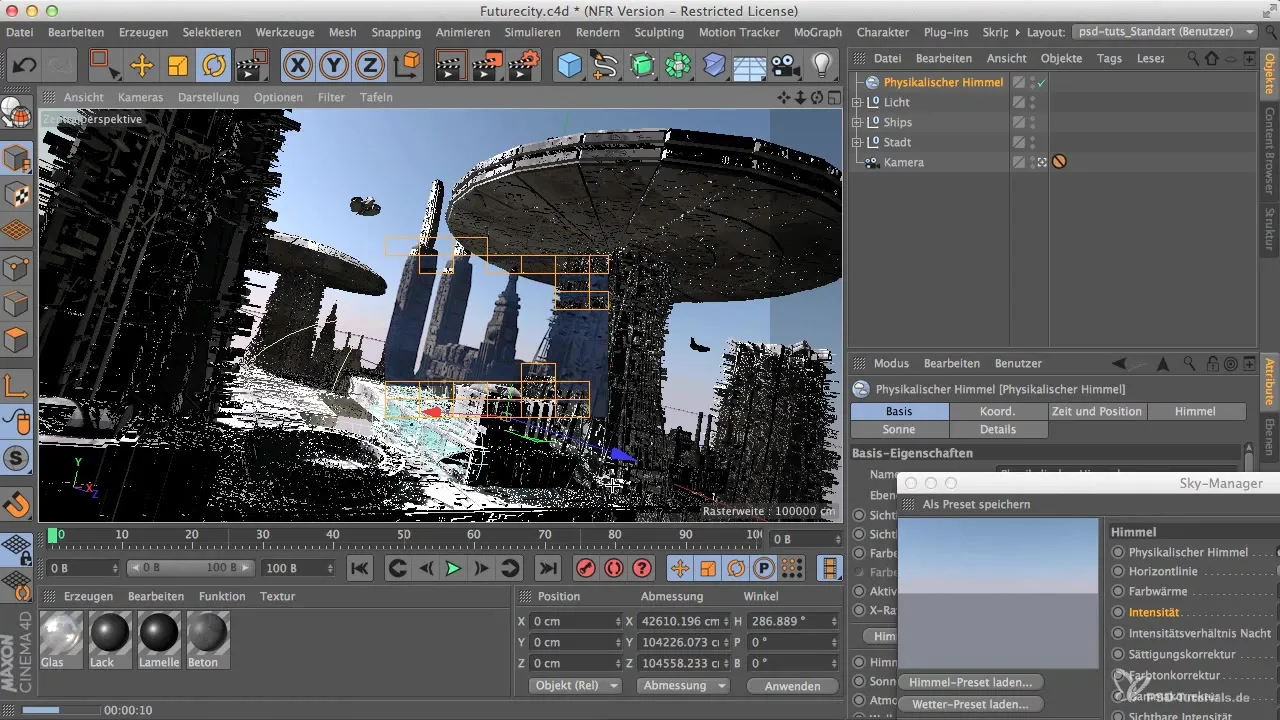The width and height of the screenshot is (1280, 720).
Task: Open the Objekt (Rel) dropdown
Action: [x=574, y=686]
